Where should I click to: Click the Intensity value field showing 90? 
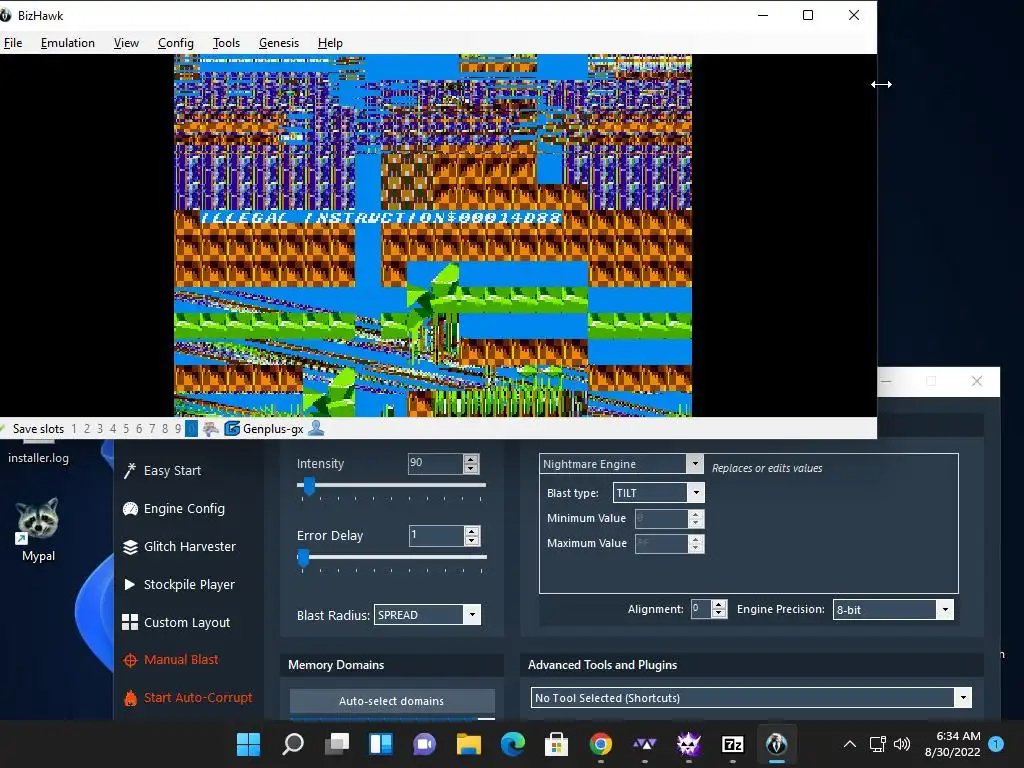tap(436, 464)
